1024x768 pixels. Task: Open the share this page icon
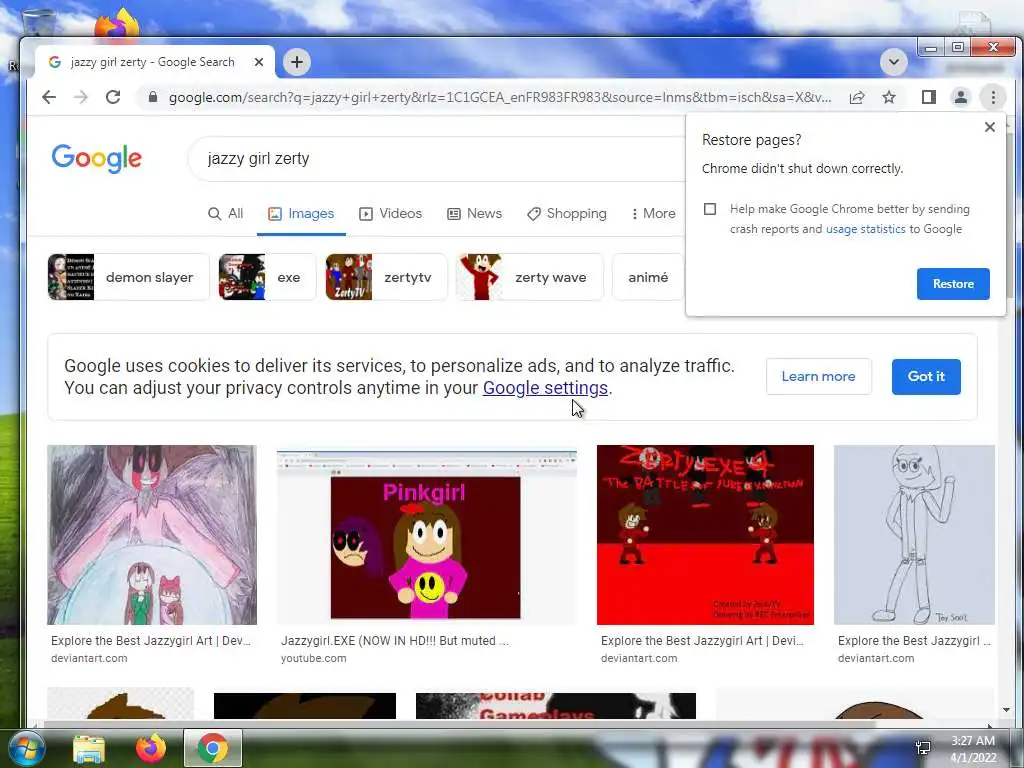coord(857,97)
